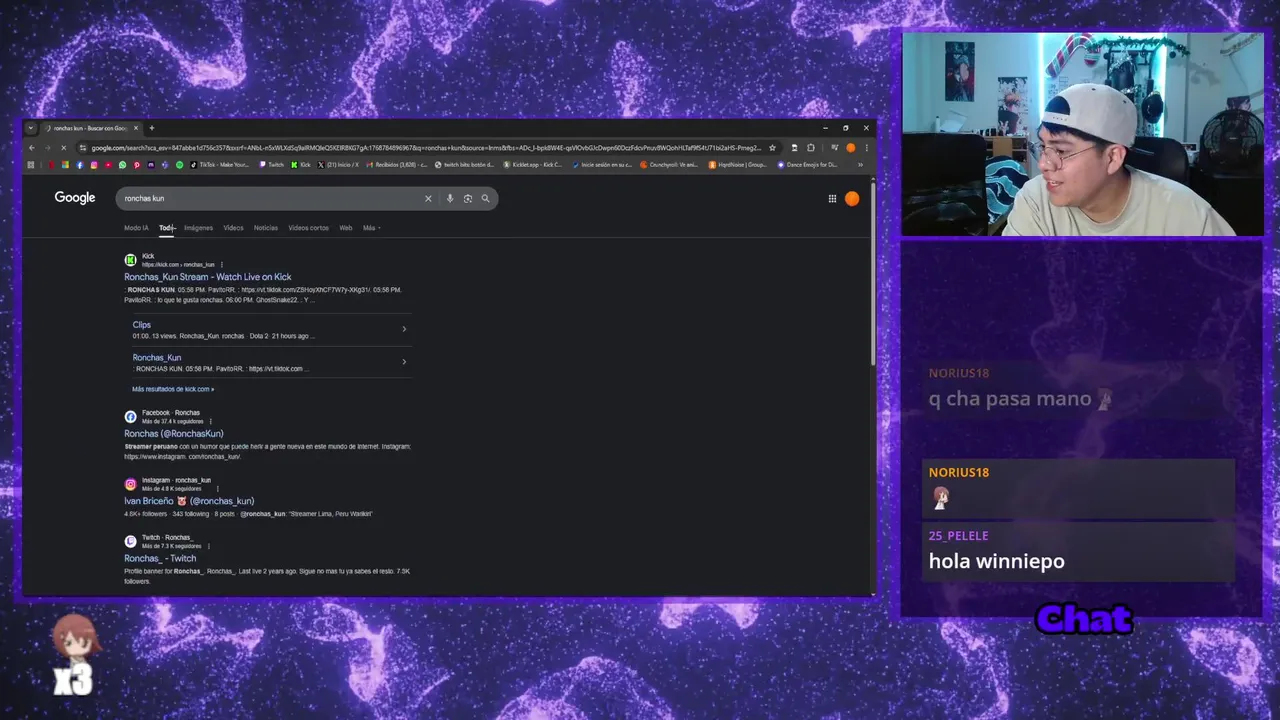Screen dimensions: 1280x720
Task: Open the Crunchyroll bookmark
Action: click(669, 165)
